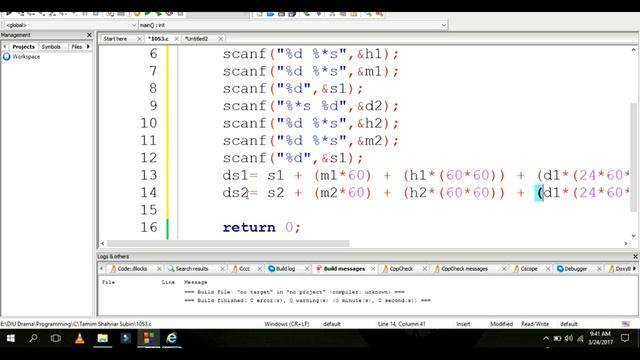This screenshot has width=640, height=360.
Task: Switch to the Symbols tab
Action: coord(51,47)
